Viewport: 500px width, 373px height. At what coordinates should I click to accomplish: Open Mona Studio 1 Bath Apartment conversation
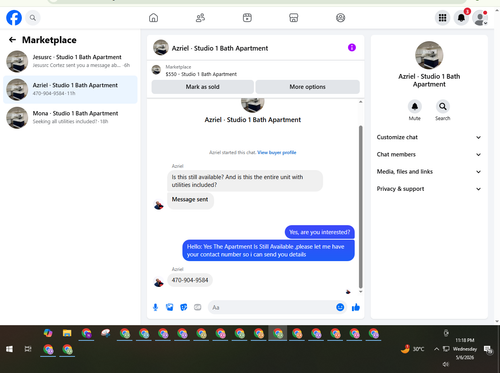(70, 117)
